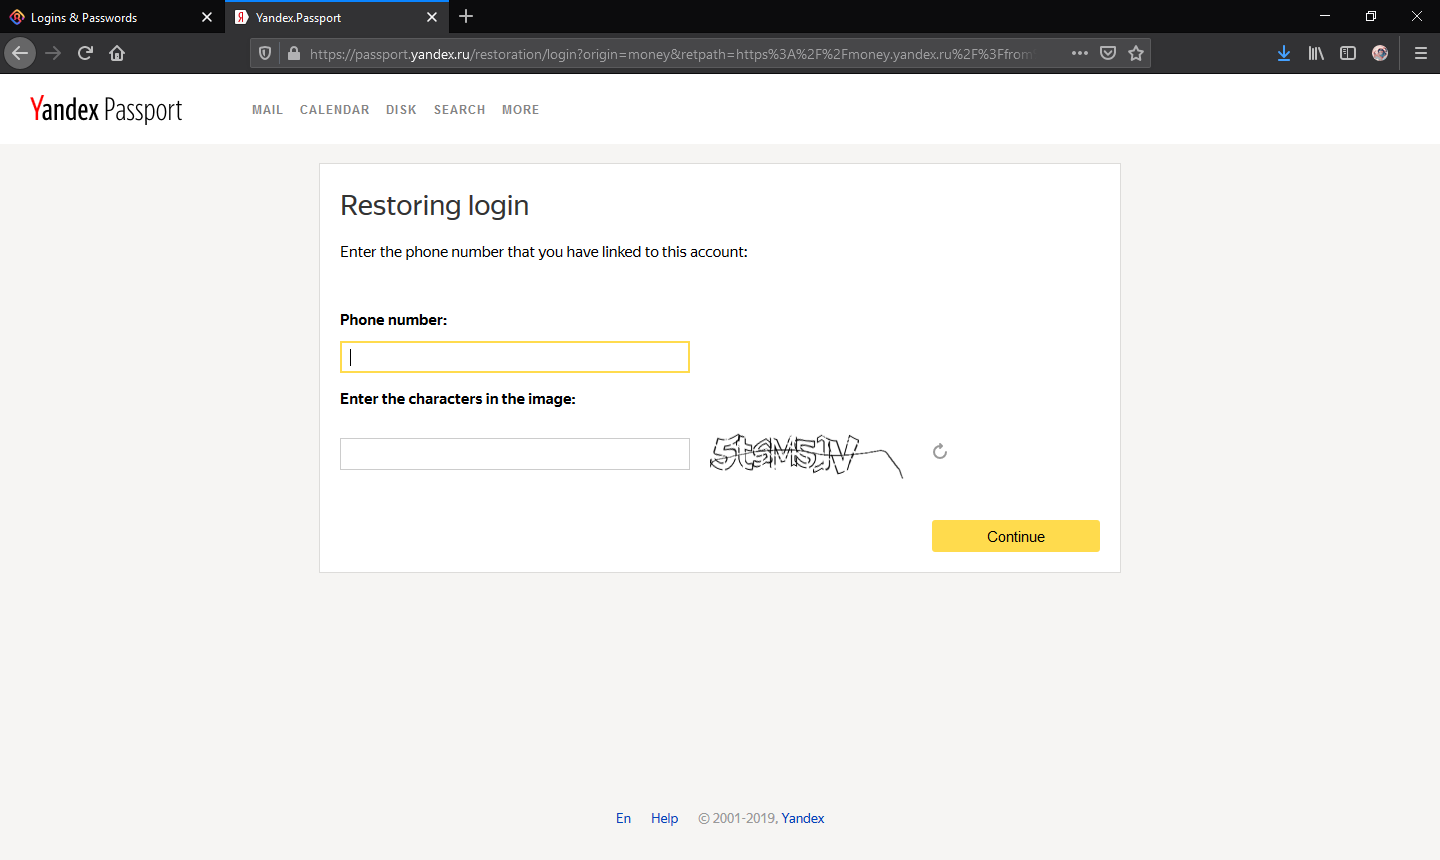Viewport: 1440px width, 860px height.
Task: Open DISK in Yandex navigation
Action: click(x=401, y=110)
